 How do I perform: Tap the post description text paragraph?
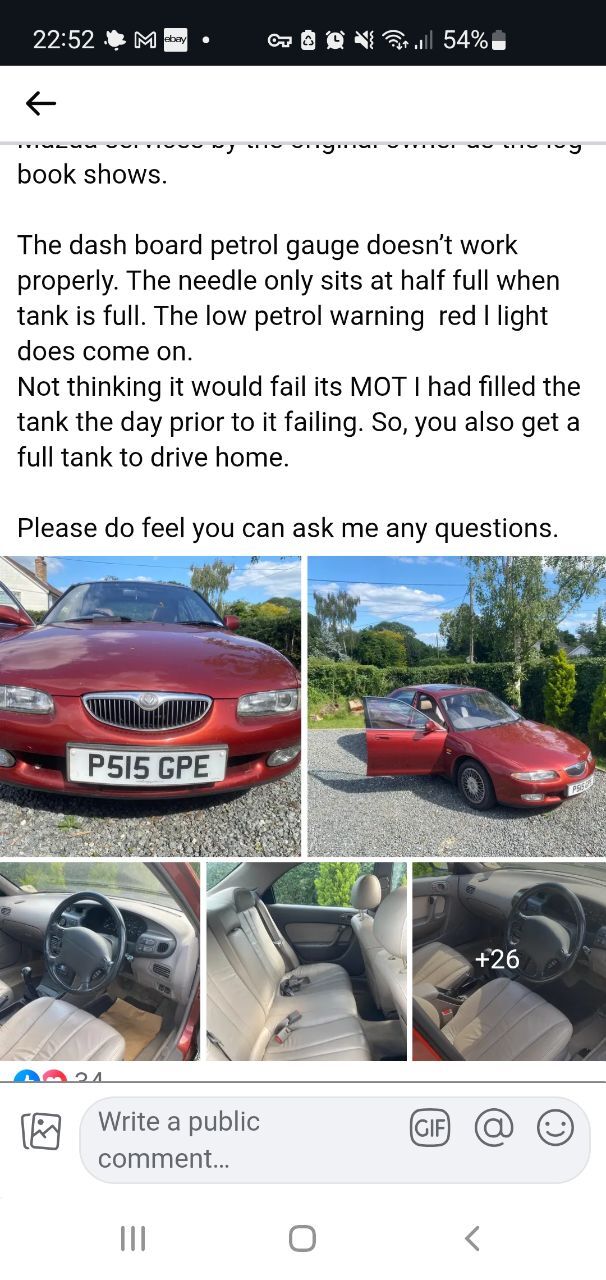coord(300,351)
